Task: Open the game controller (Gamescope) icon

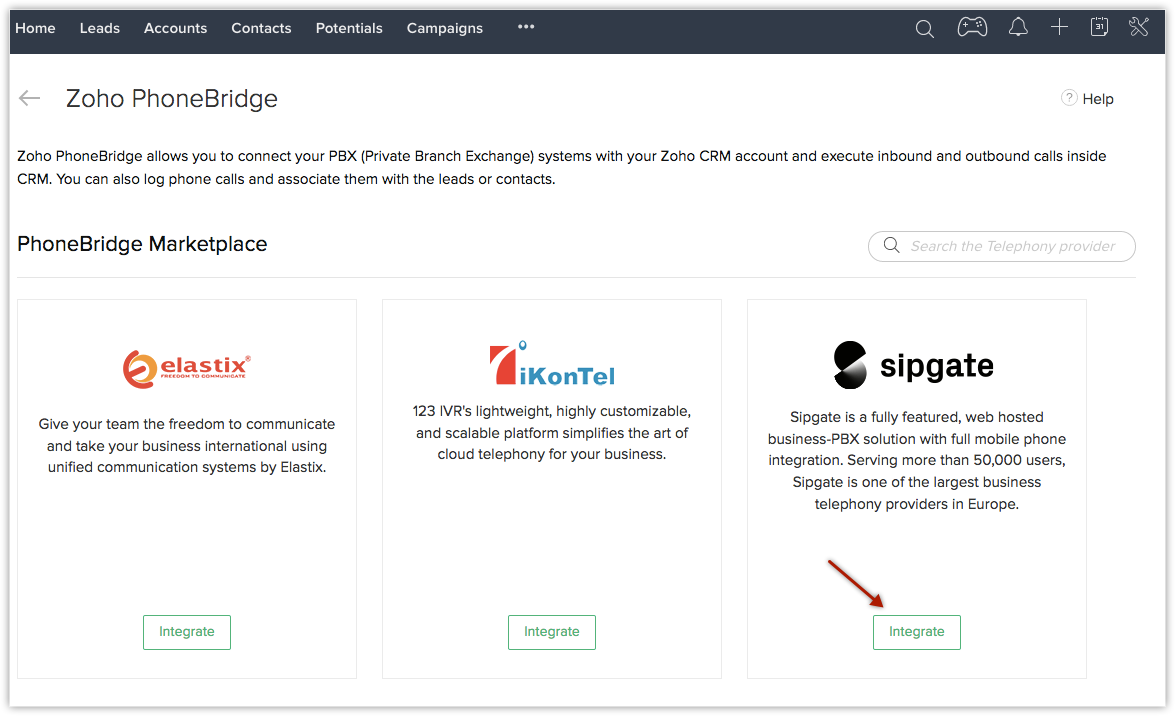Action: point(972,28)
